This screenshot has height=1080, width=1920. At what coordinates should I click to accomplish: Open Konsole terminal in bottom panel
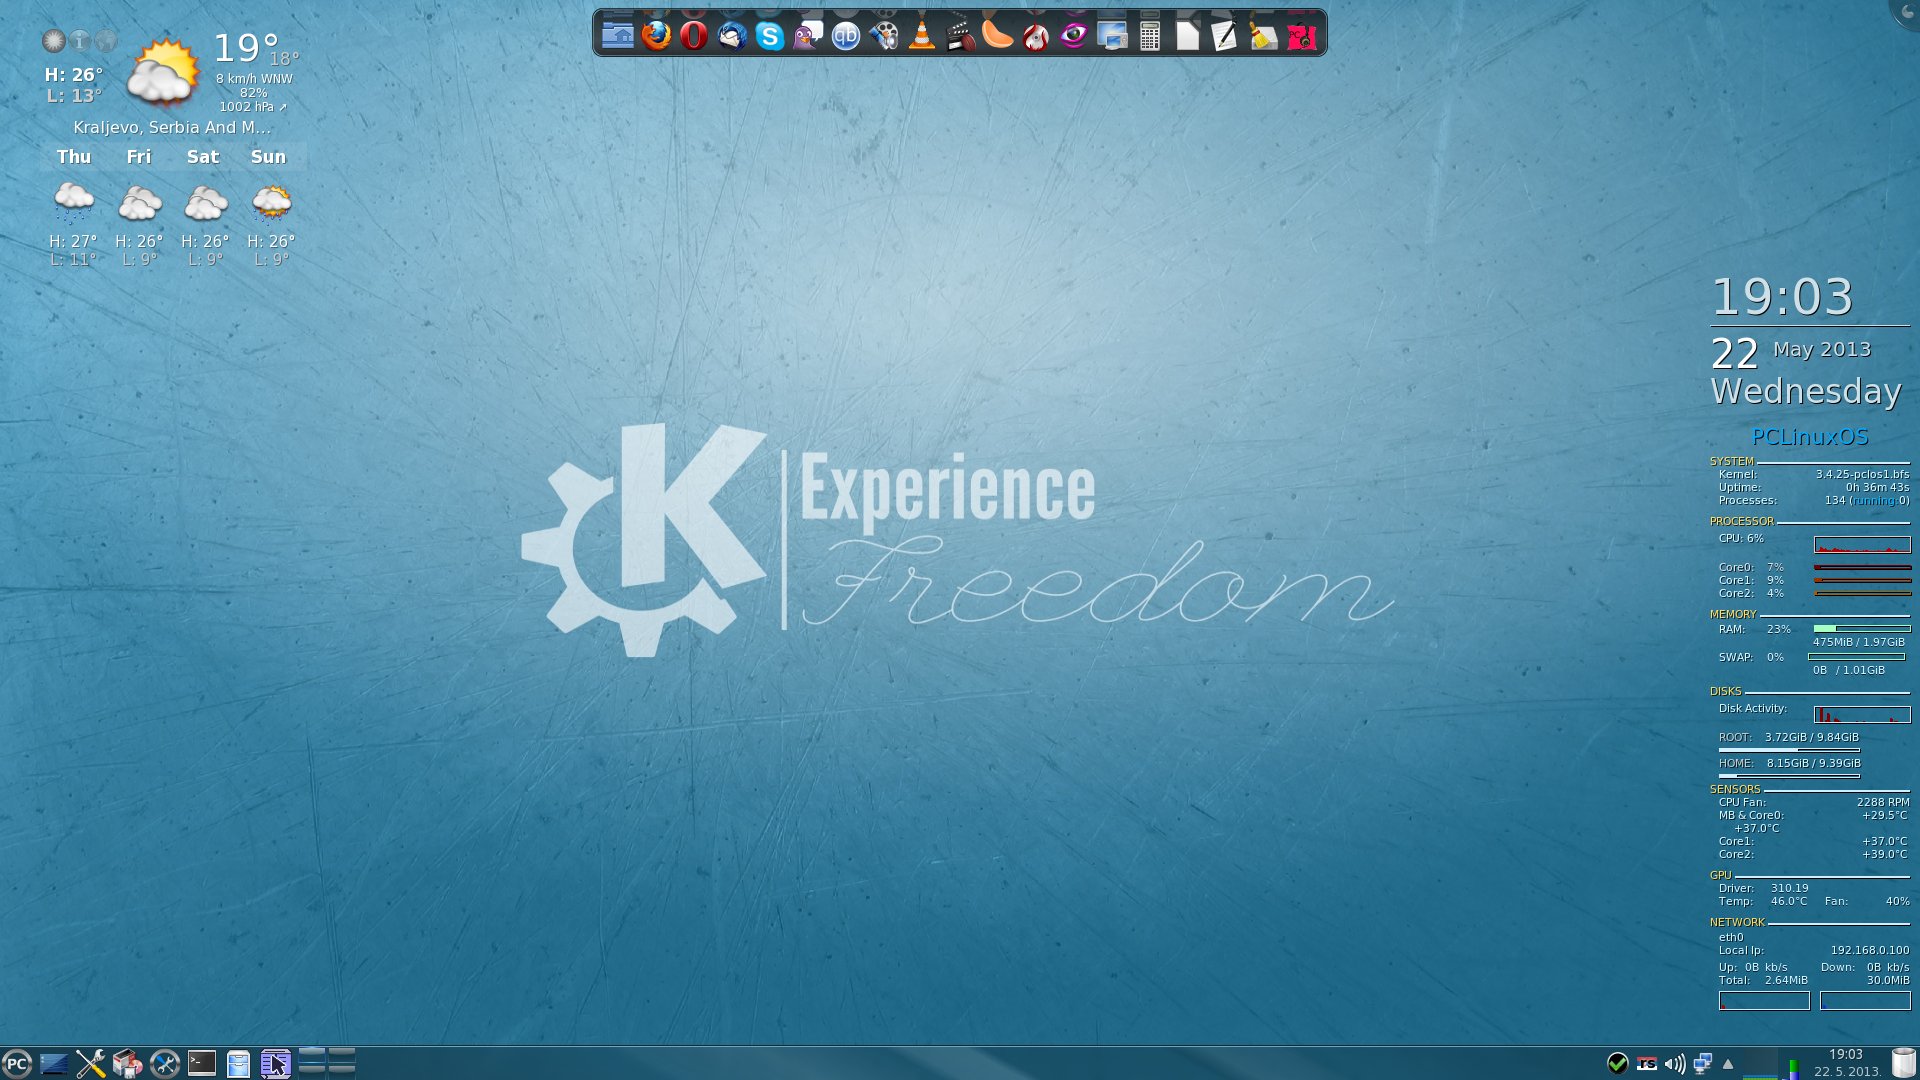202,1063
